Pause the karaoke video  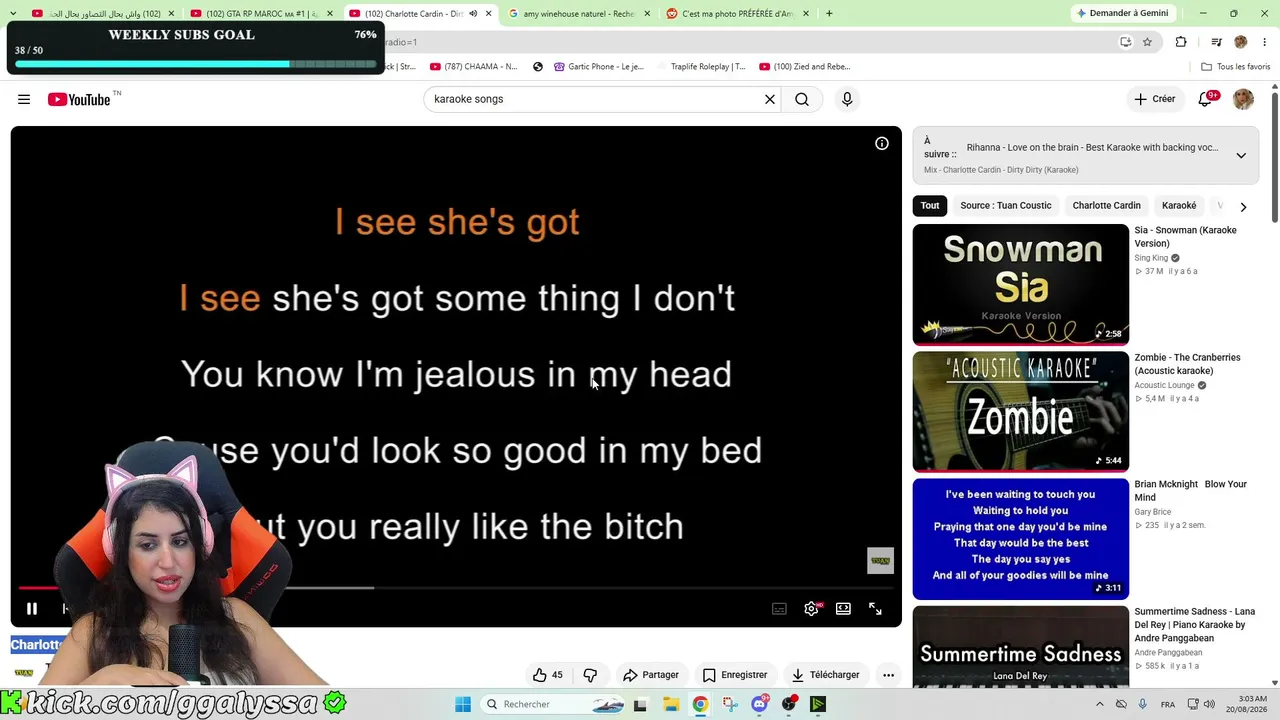click(x=32, y=608)
